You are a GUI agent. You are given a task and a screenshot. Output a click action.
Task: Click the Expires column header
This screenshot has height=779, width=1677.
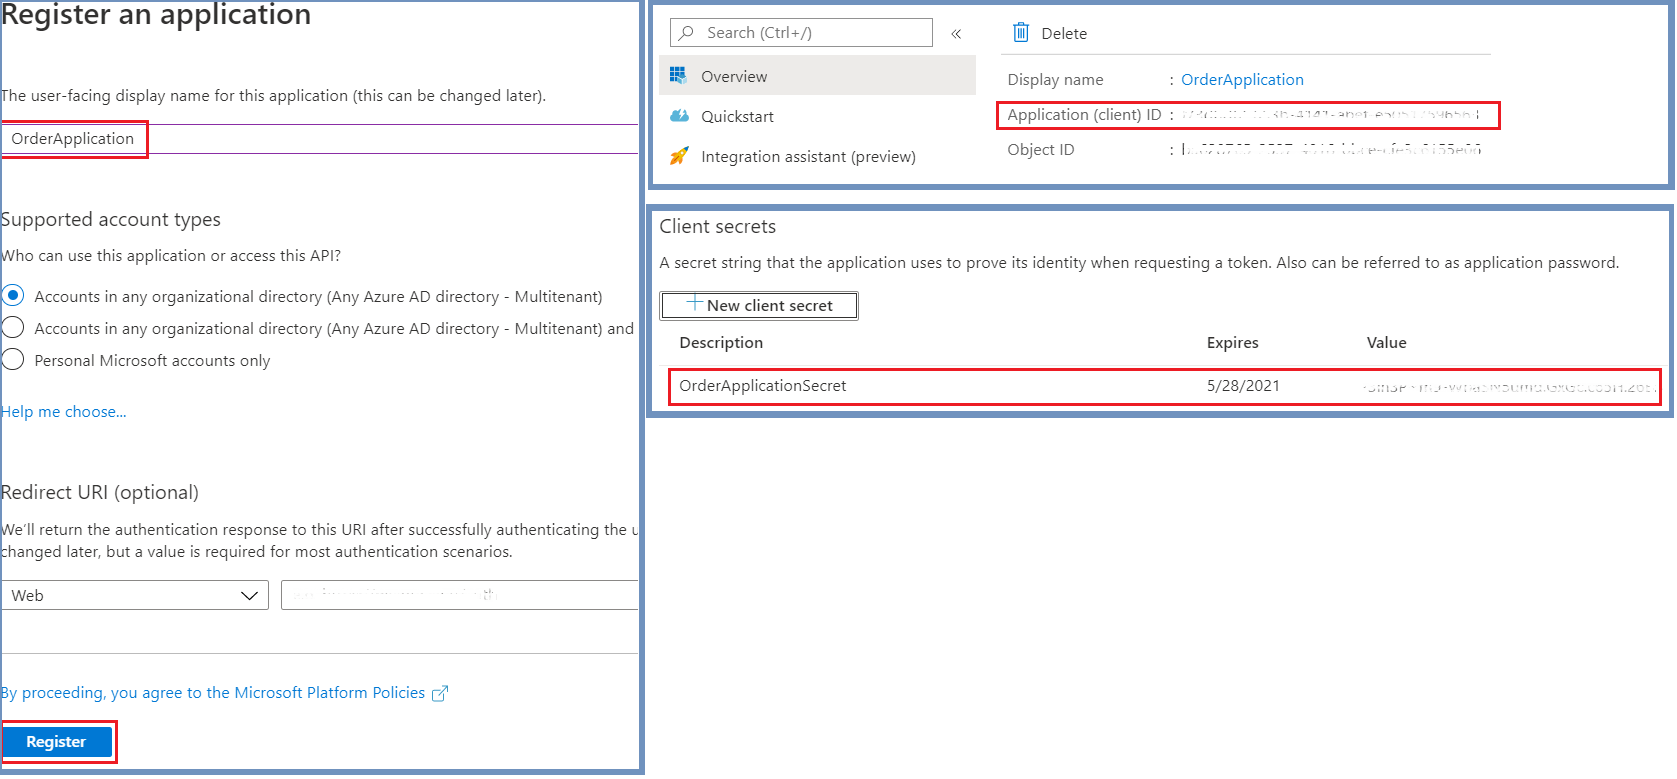click(x=1233, y=343)
